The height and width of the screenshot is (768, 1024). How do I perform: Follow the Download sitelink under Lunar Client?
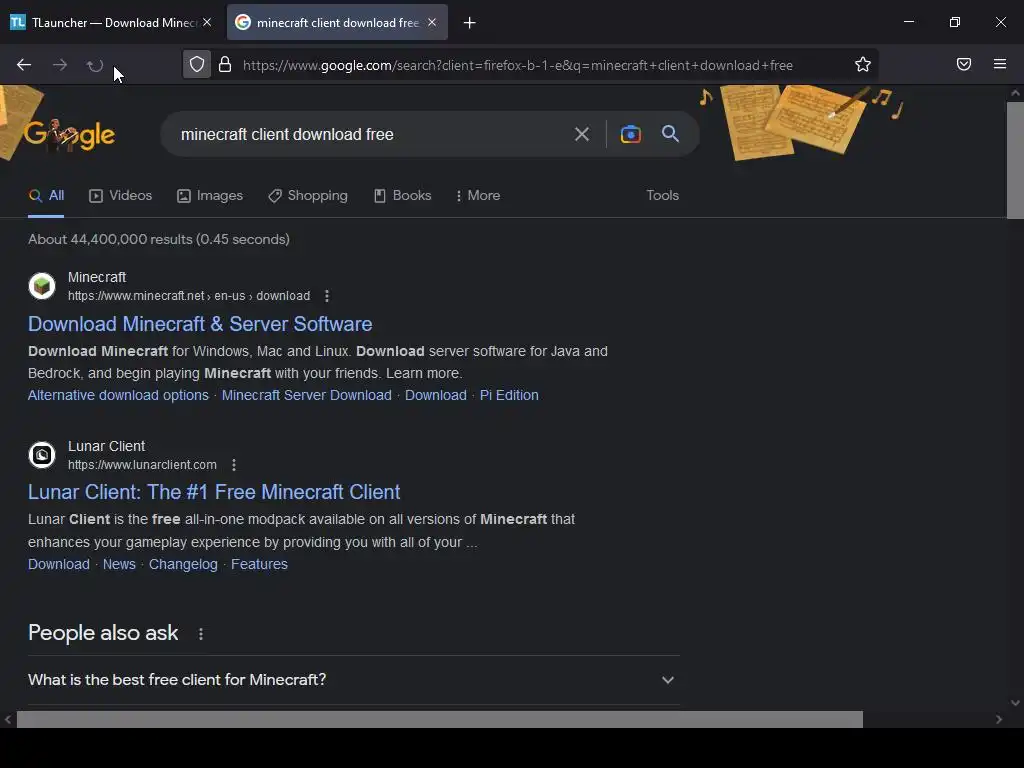(x=59, y=564)
